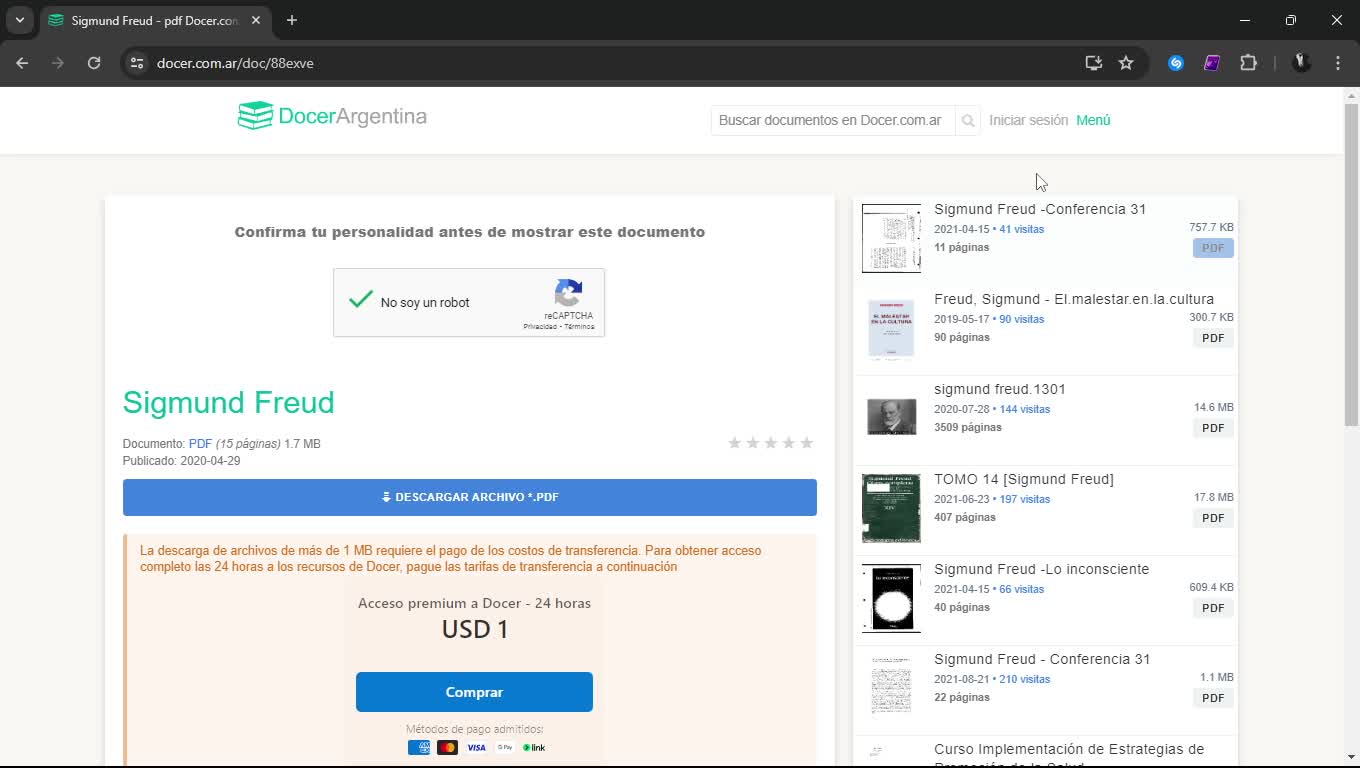Toggle the No soy un robot checkbox
This screenshot has width=1360, height=768.
(361, 300)
